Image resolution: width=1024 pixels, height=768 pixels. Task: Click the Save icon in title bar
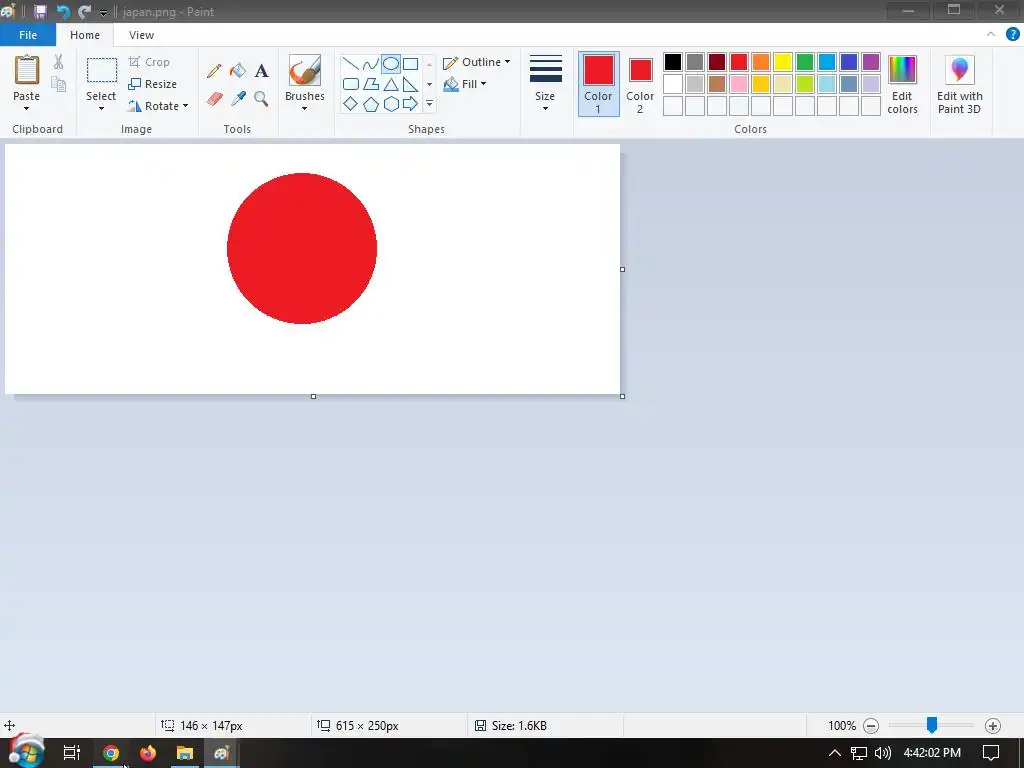point(40,12)
